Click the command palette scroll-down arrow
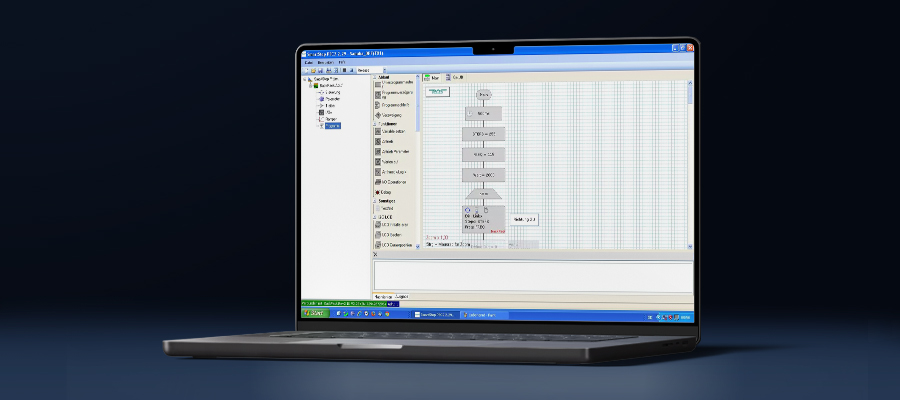This screenshot has height=400, width=900. click(418, 244)
